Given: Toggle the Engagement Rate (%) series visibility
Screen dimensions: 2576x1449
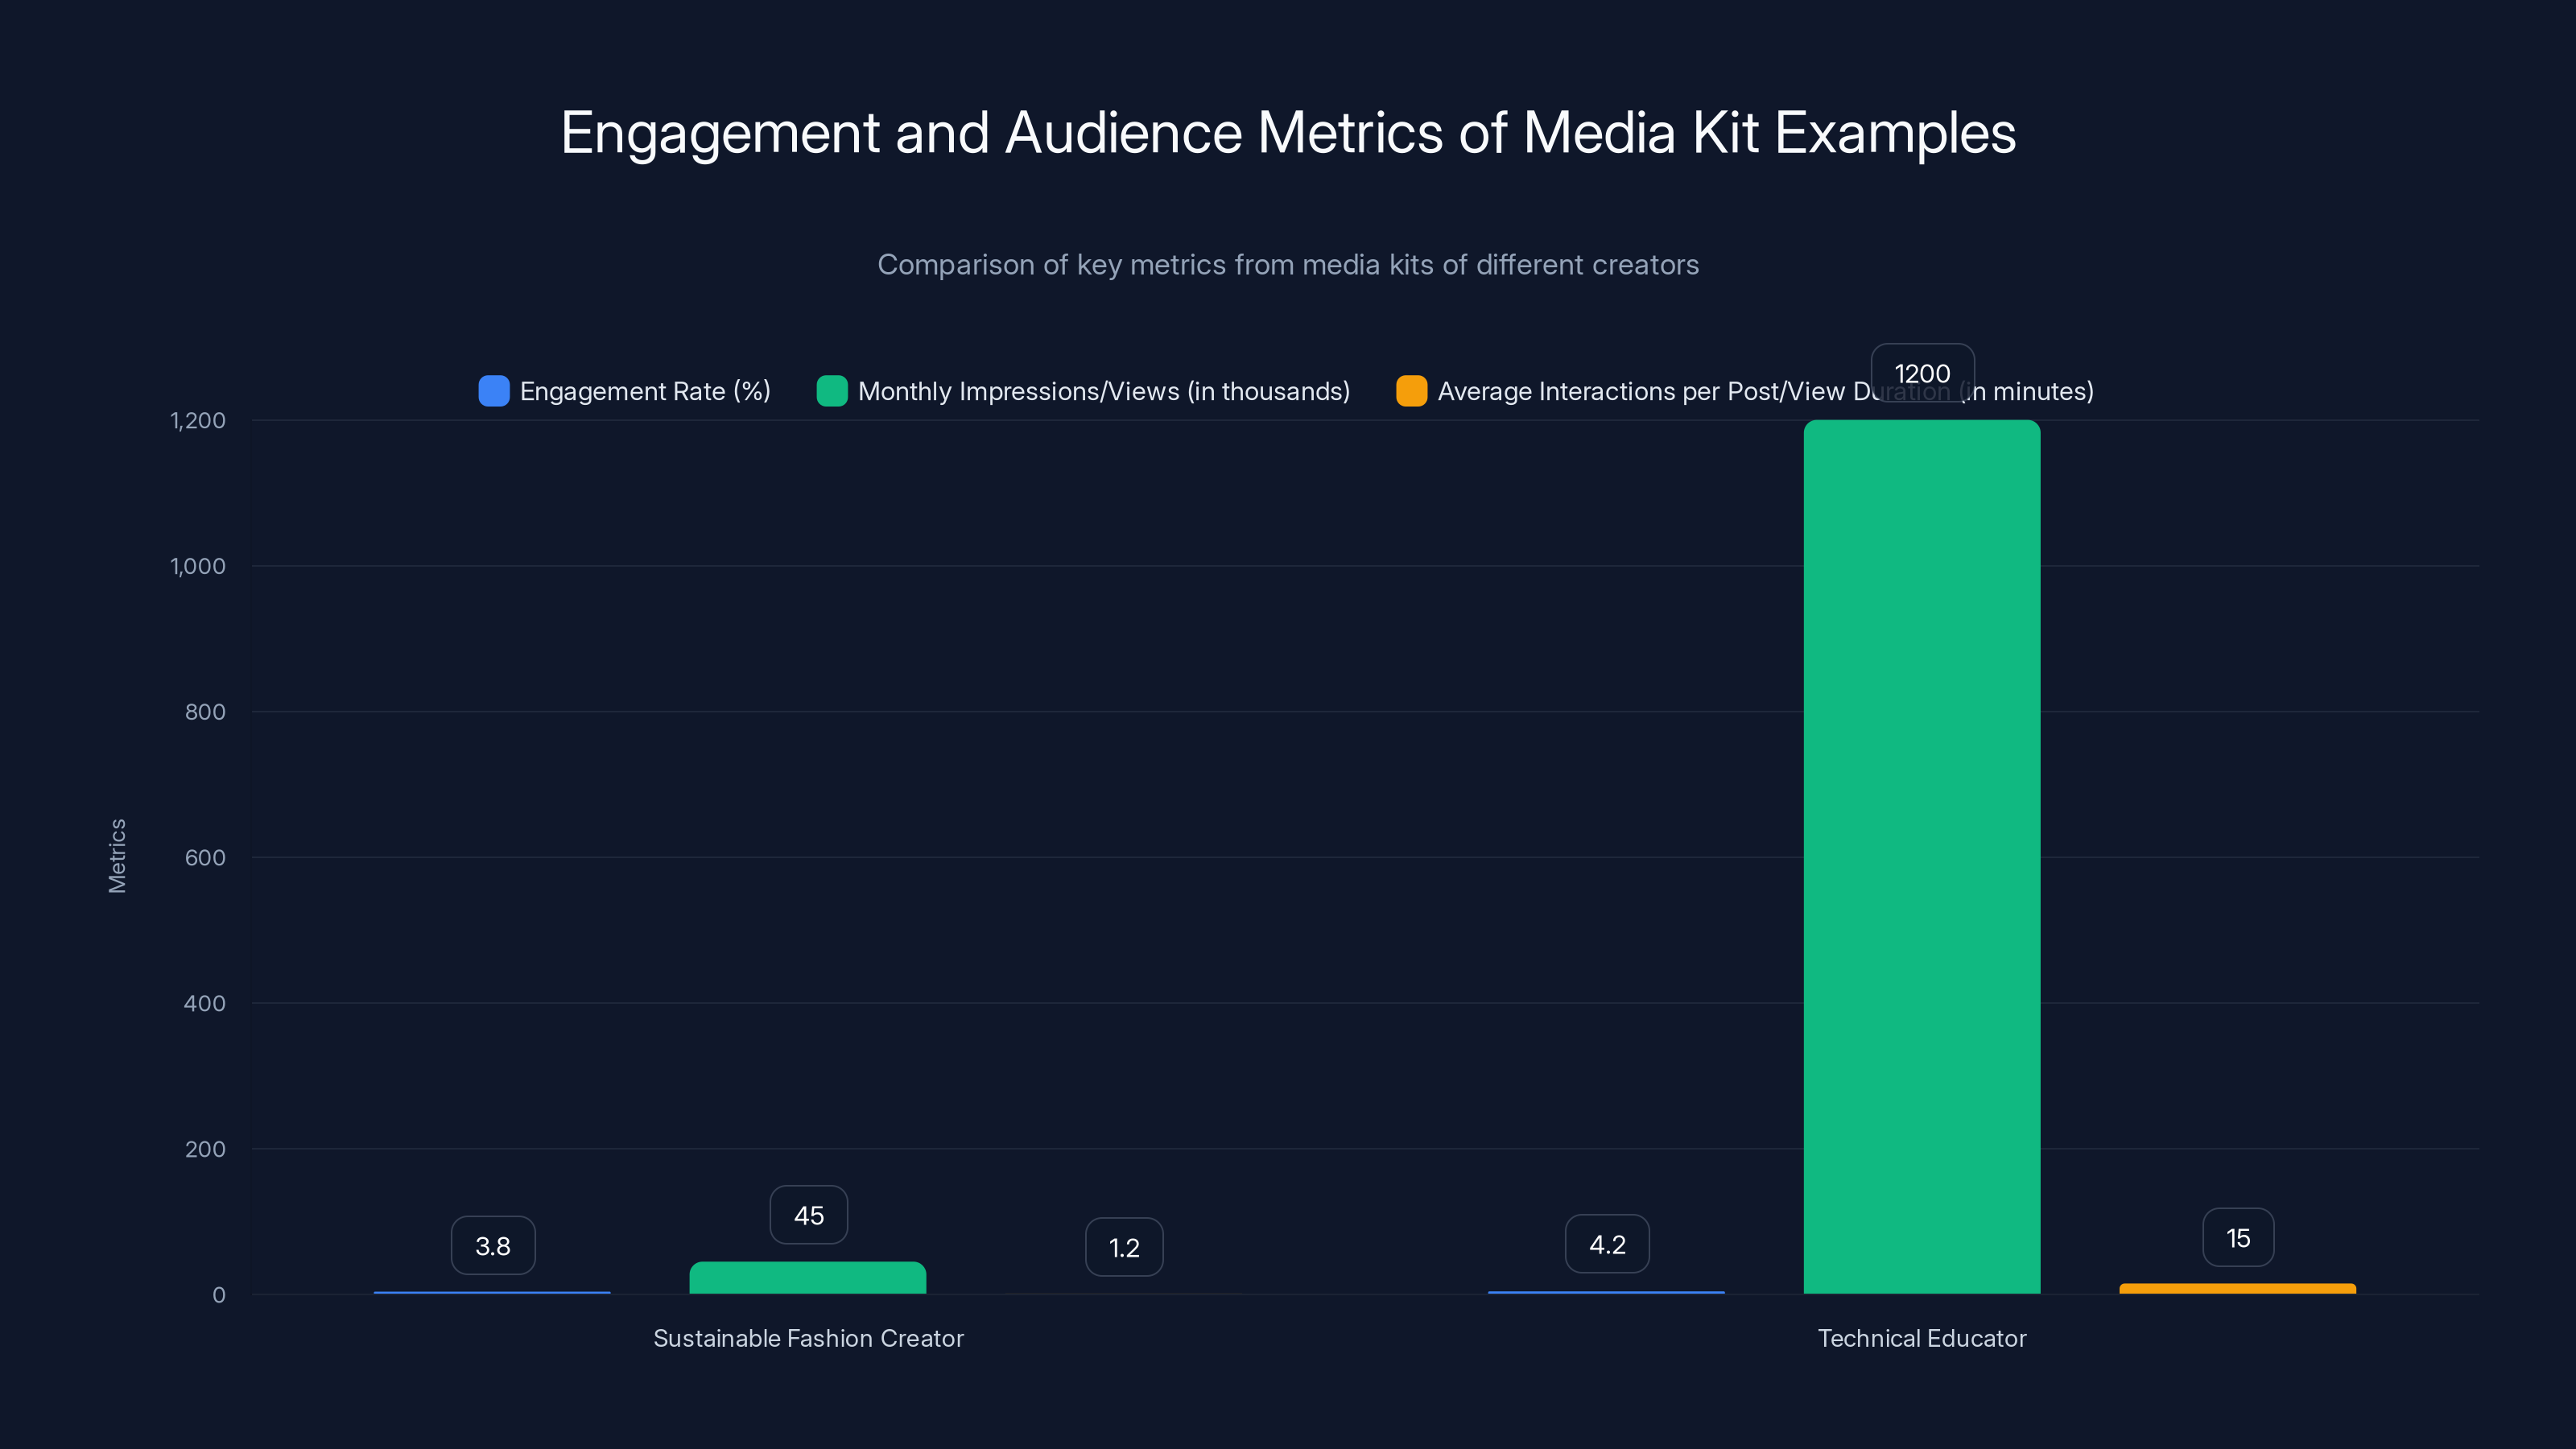Looking at the screenshot, I should (644, 391).
